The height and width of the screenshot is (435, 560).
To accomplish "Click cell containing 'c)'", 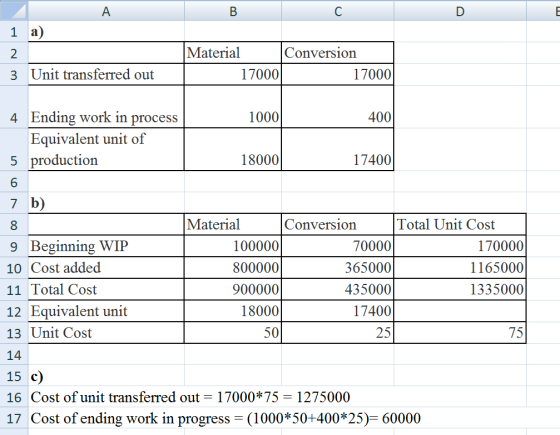I will click(x=106, y=376).
